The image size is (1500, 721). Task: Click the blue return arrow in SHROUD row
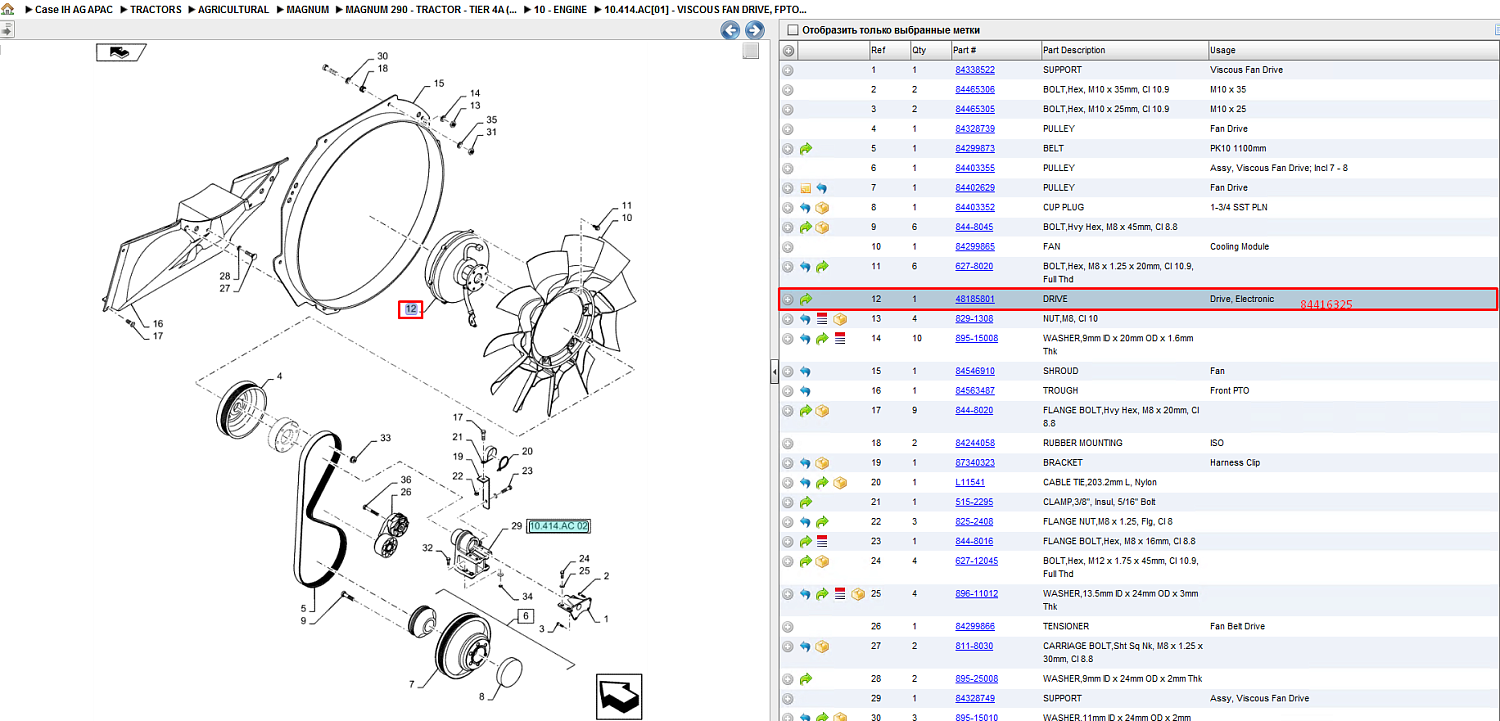click(806, 371)
